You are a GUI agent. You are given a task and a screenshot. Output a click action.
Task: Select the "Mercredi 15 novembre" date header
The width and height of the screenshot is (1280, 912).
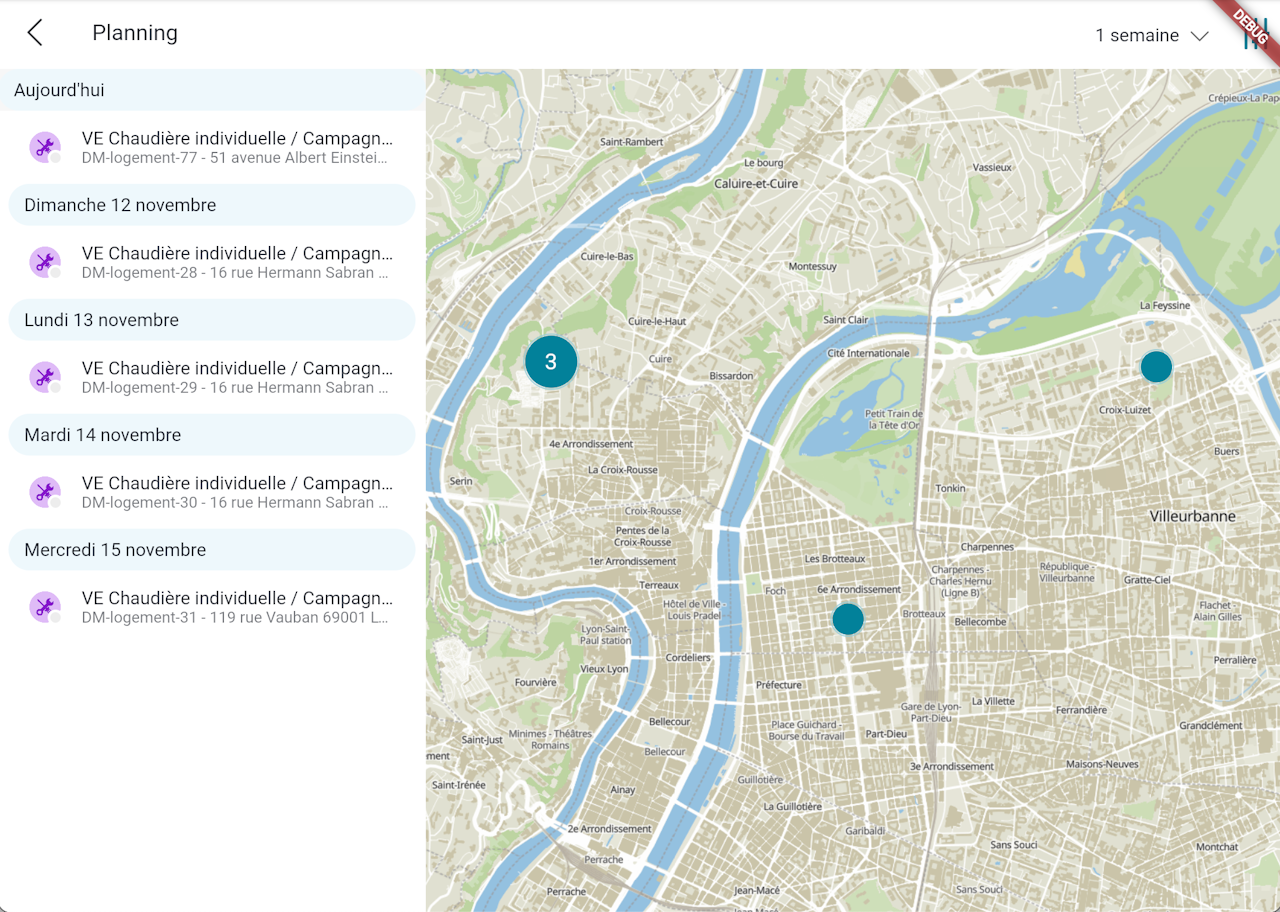[115, 550]
